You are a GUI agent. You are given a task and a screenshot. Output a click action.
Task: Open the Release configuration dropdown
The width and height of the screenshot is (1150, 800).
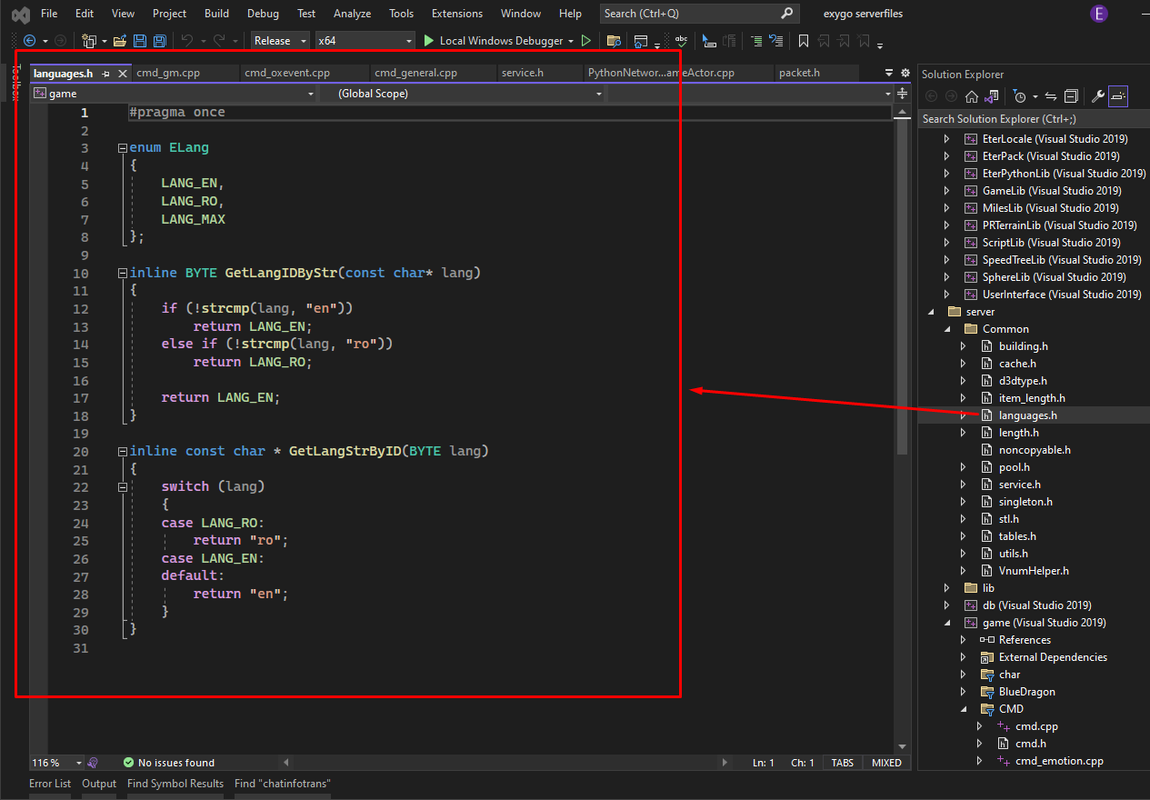pyautogui.click(x=280, y=41)
